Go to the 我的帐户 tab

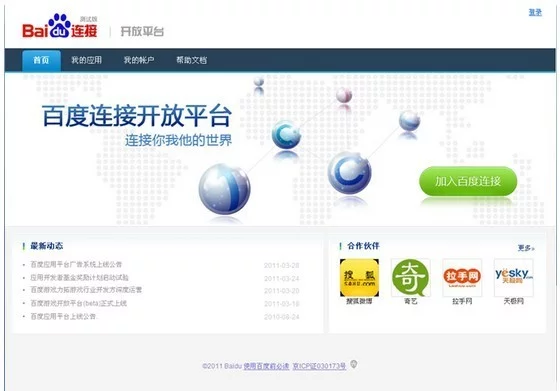tap(139, 60)
